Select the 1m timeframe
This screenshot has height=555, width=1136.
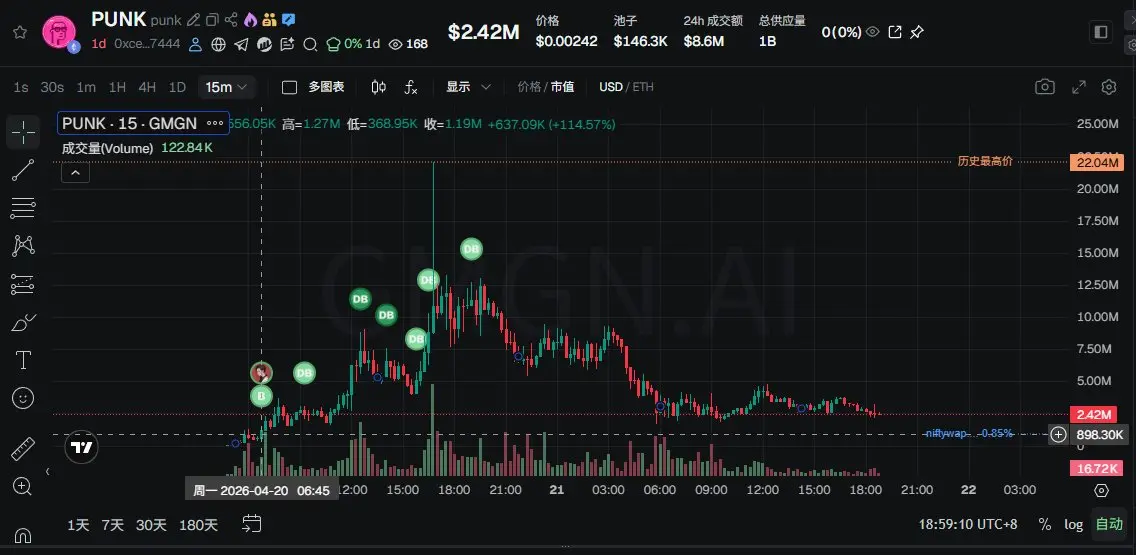pyautogui.click(x=86, y=88)
